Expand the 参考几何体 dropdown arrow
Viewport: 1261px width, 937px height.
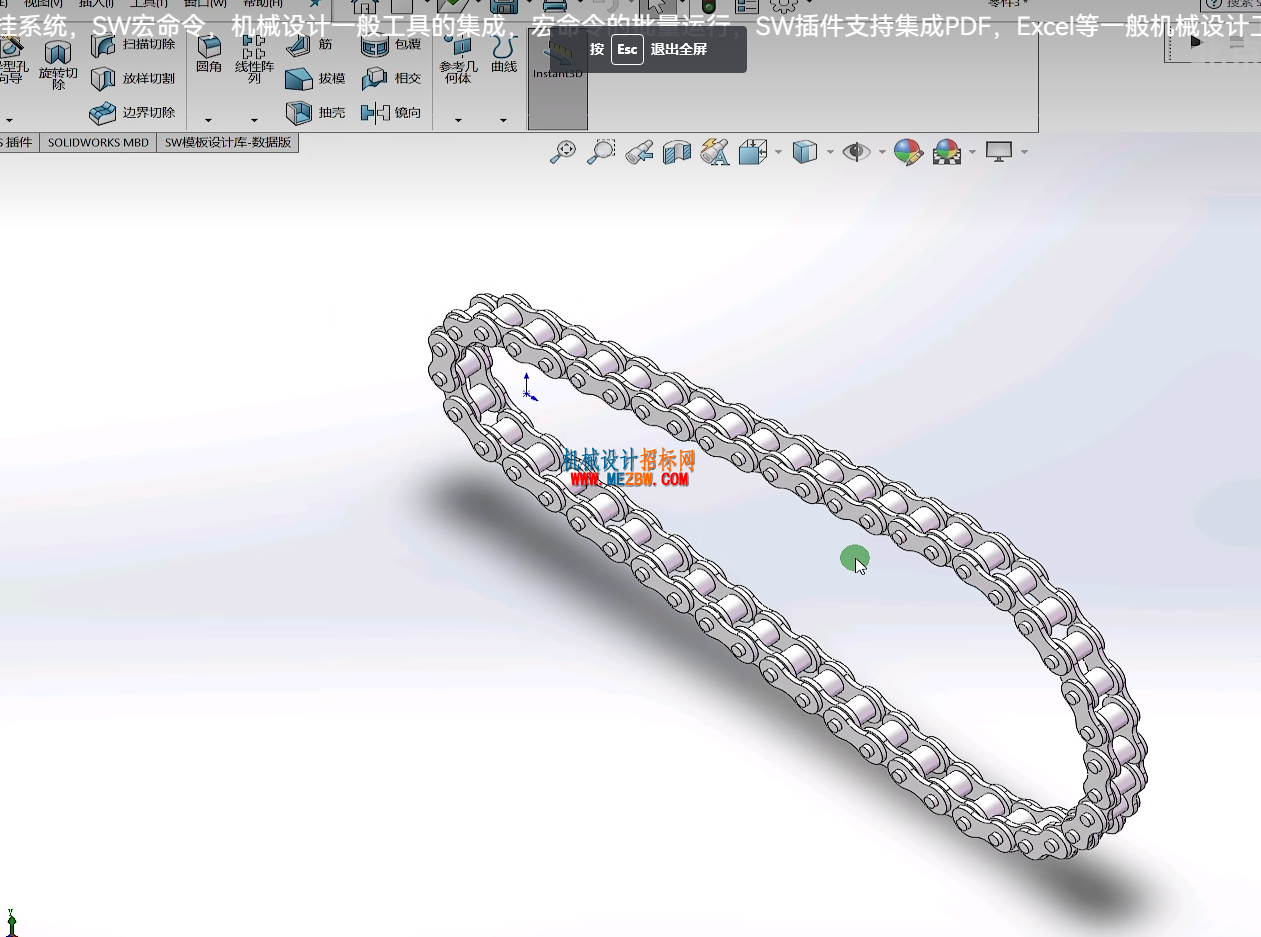(x=458, y=121)
